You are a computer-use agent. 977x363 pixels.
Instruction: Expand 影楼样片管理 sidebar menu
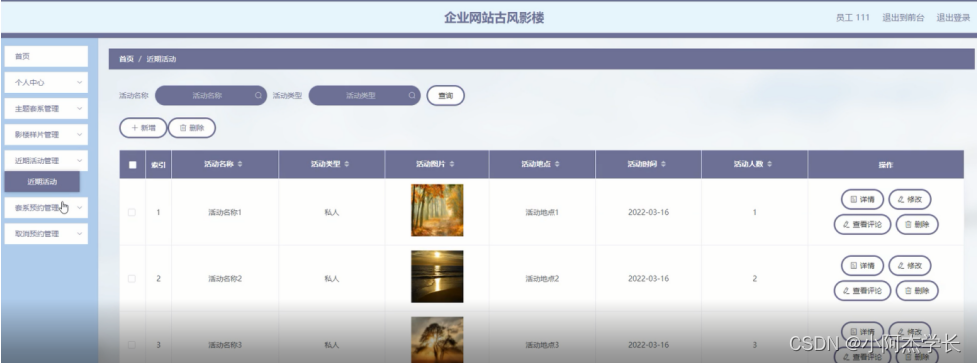46,134
